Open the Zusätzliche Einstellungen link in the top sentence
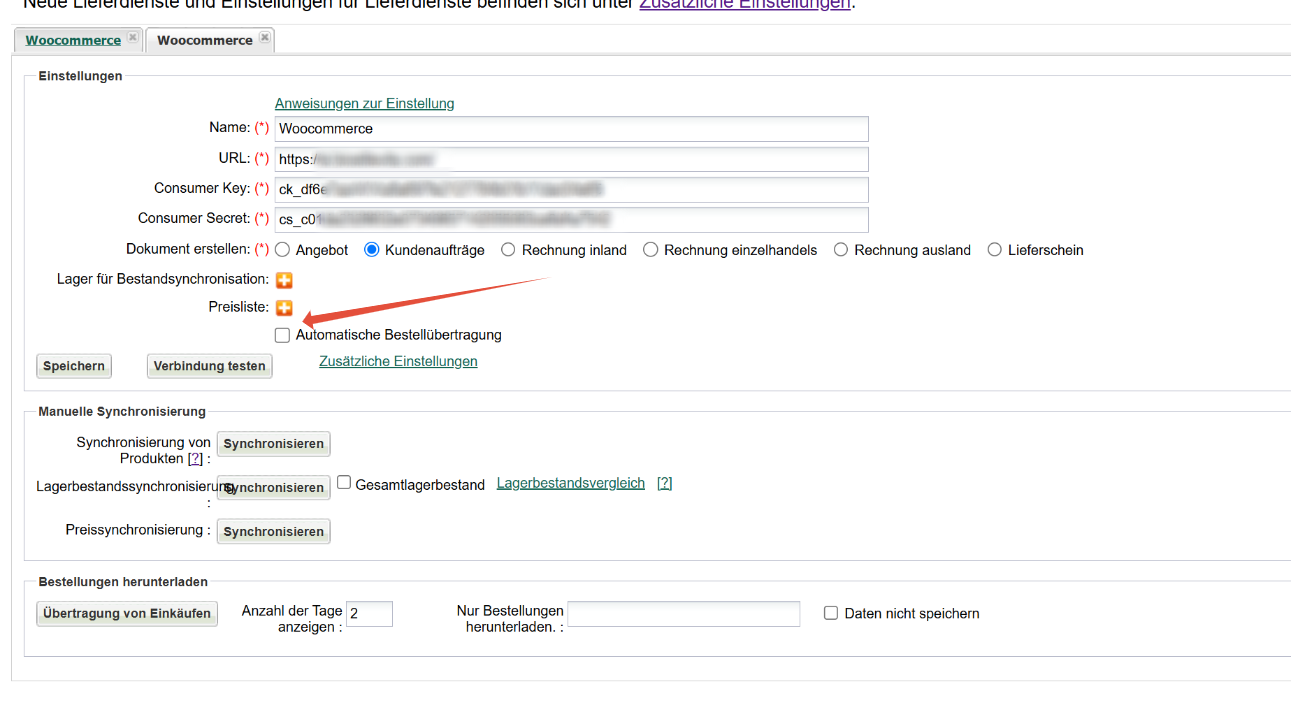1291x712 pixels. [x=745, y=5]
